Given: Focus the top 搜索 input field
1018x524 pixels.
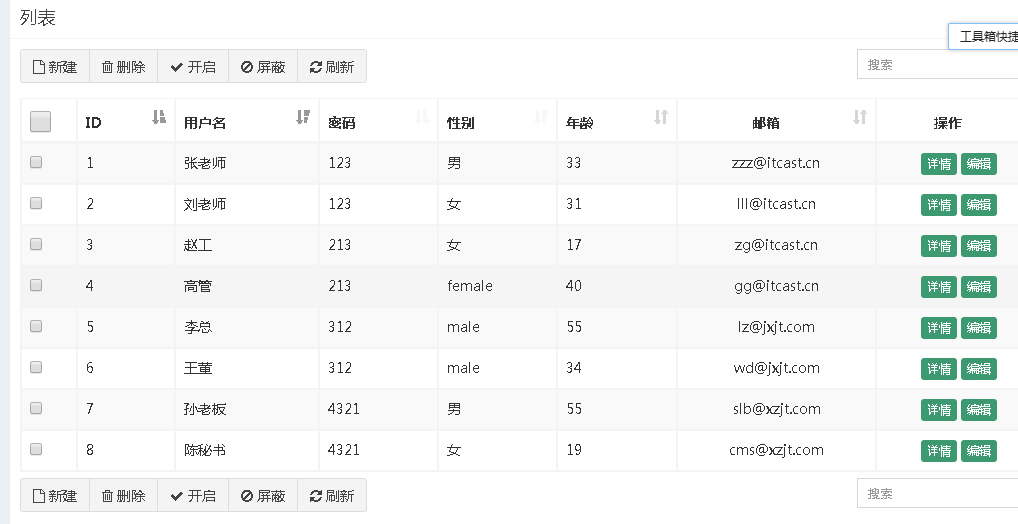Looking at the screenshot, I should click(x=937, y=64).
